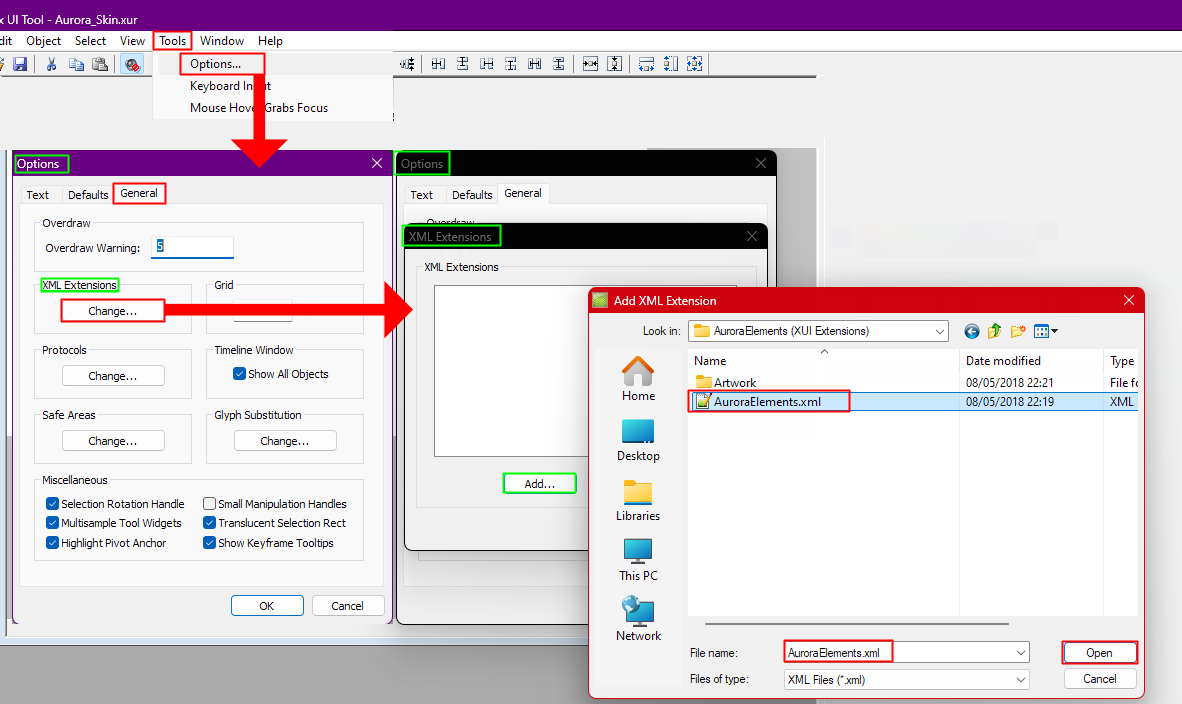Toggle Show All Objects checkbox
1182x704 pixels.
239,374
